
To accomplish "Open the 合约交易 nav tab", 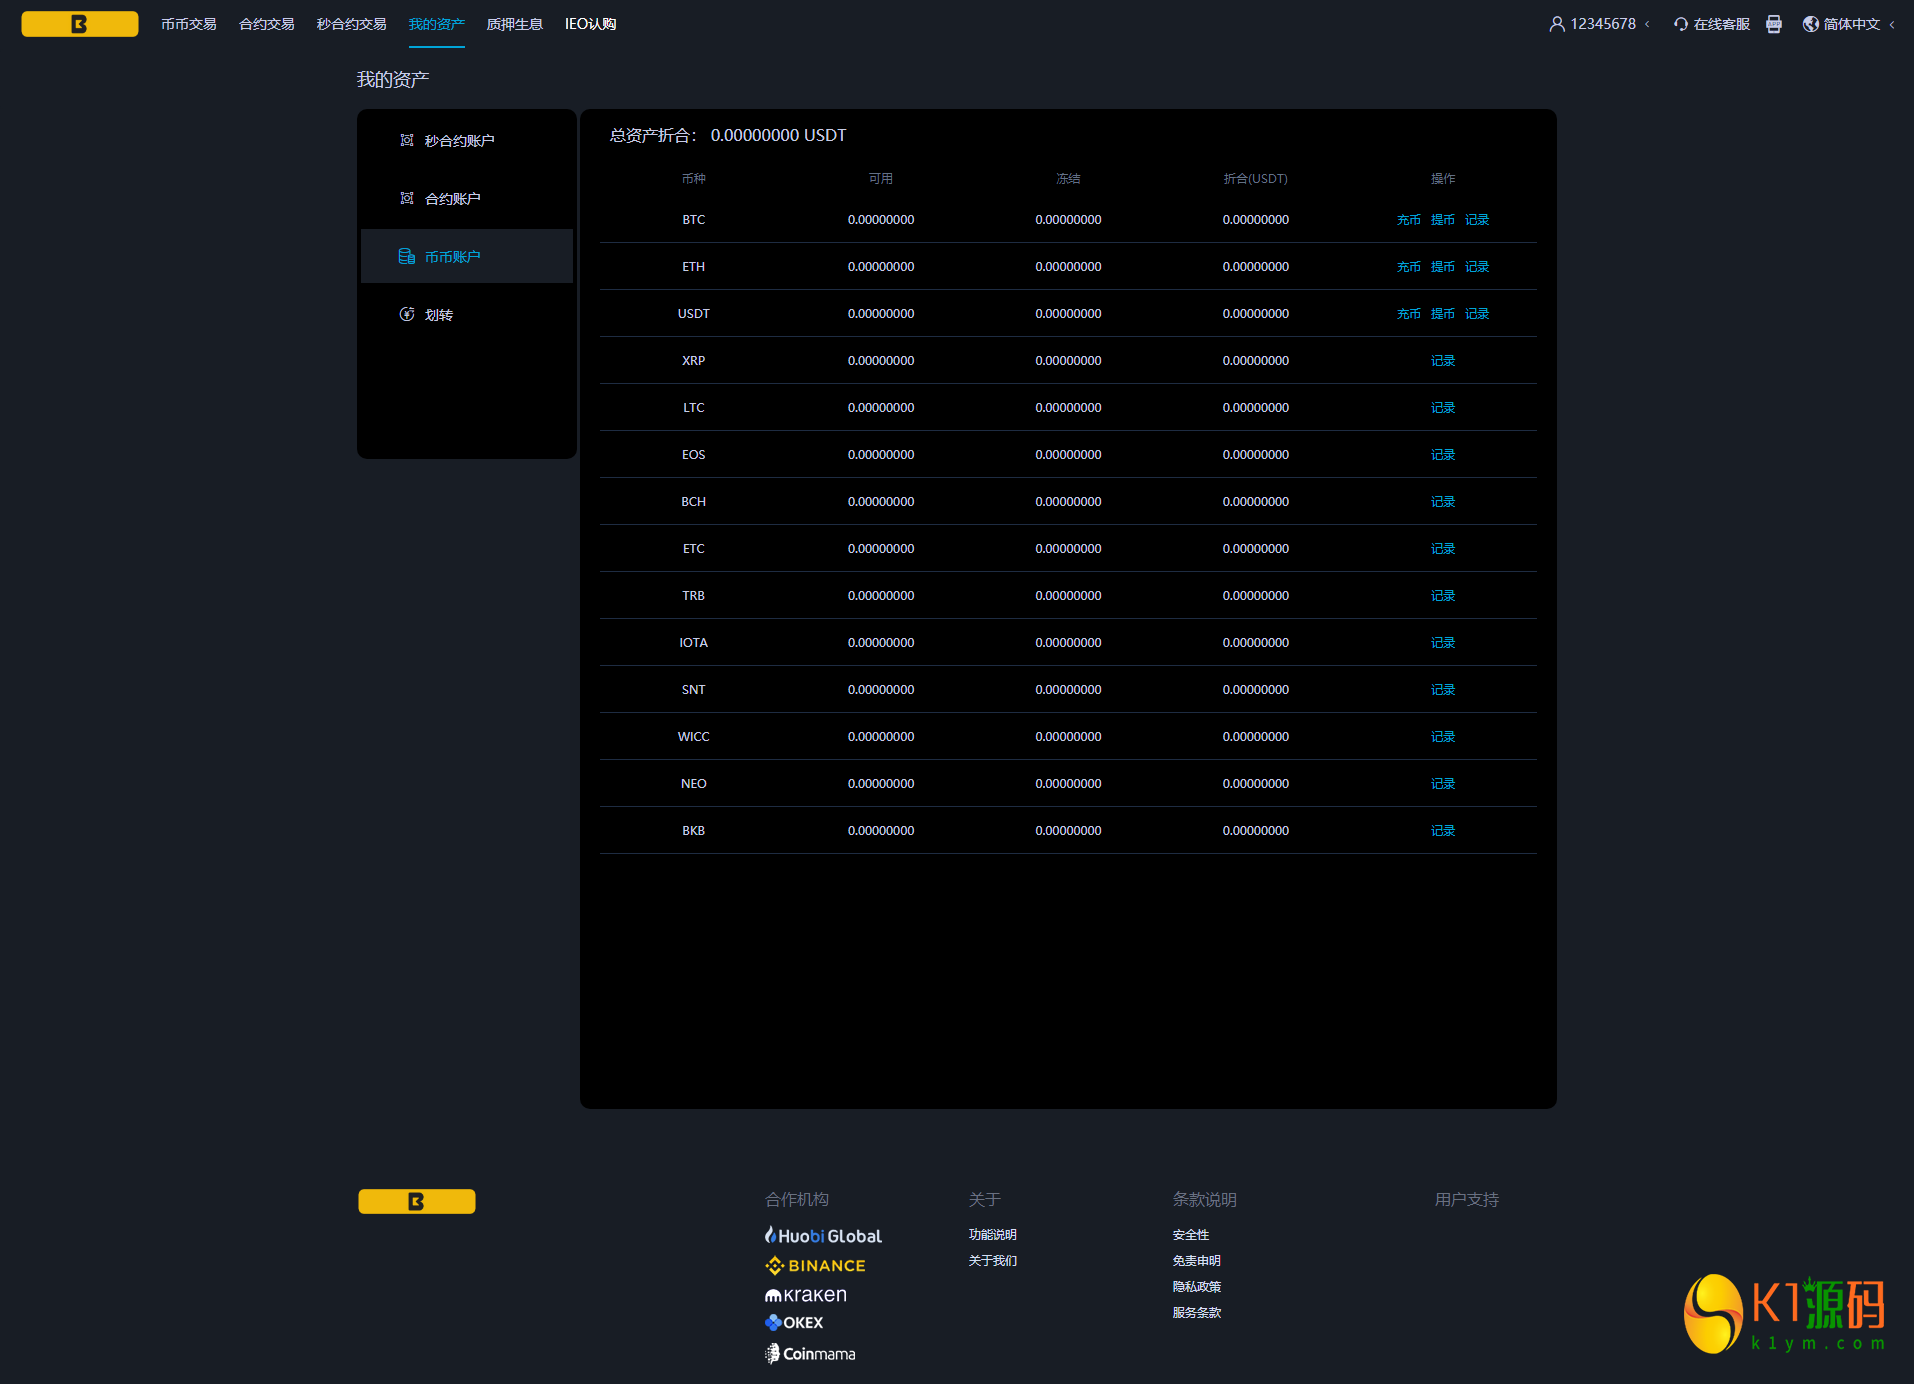I will point(267,24).
